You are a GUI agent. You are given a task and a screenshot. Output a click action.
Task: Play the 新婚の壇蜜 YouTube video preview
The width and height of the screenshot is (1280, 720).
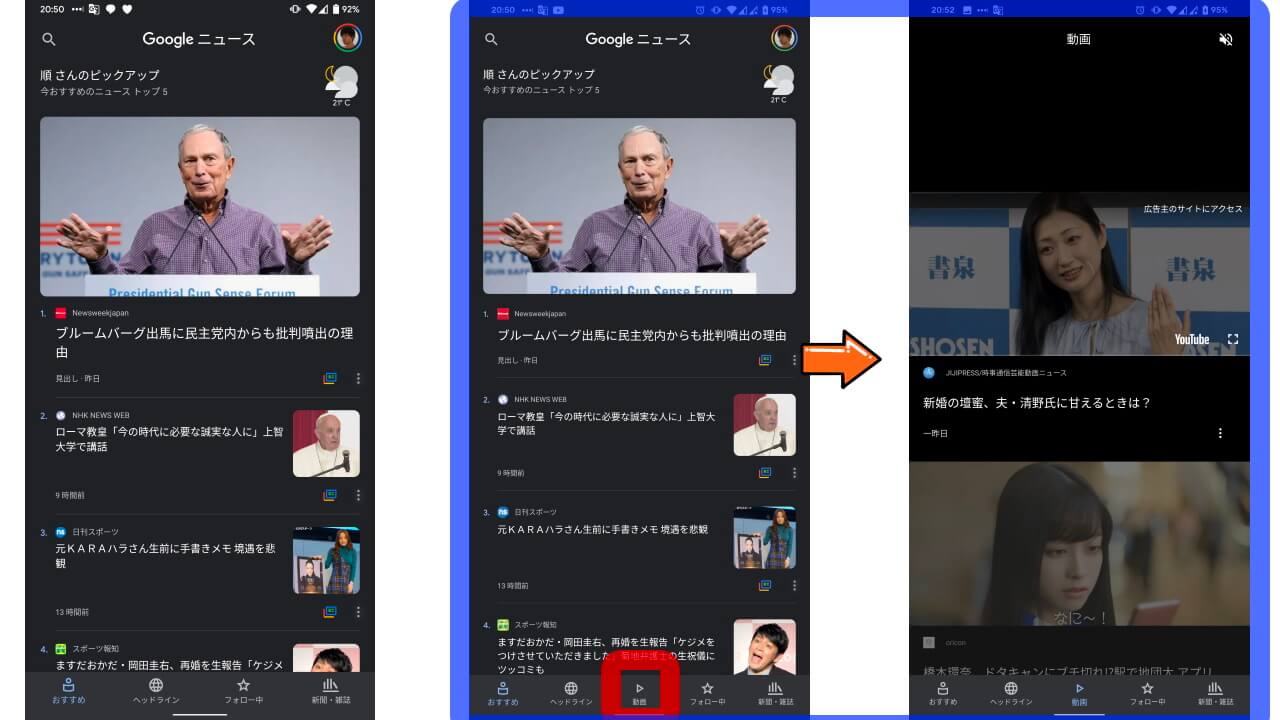click(1078, 273)
